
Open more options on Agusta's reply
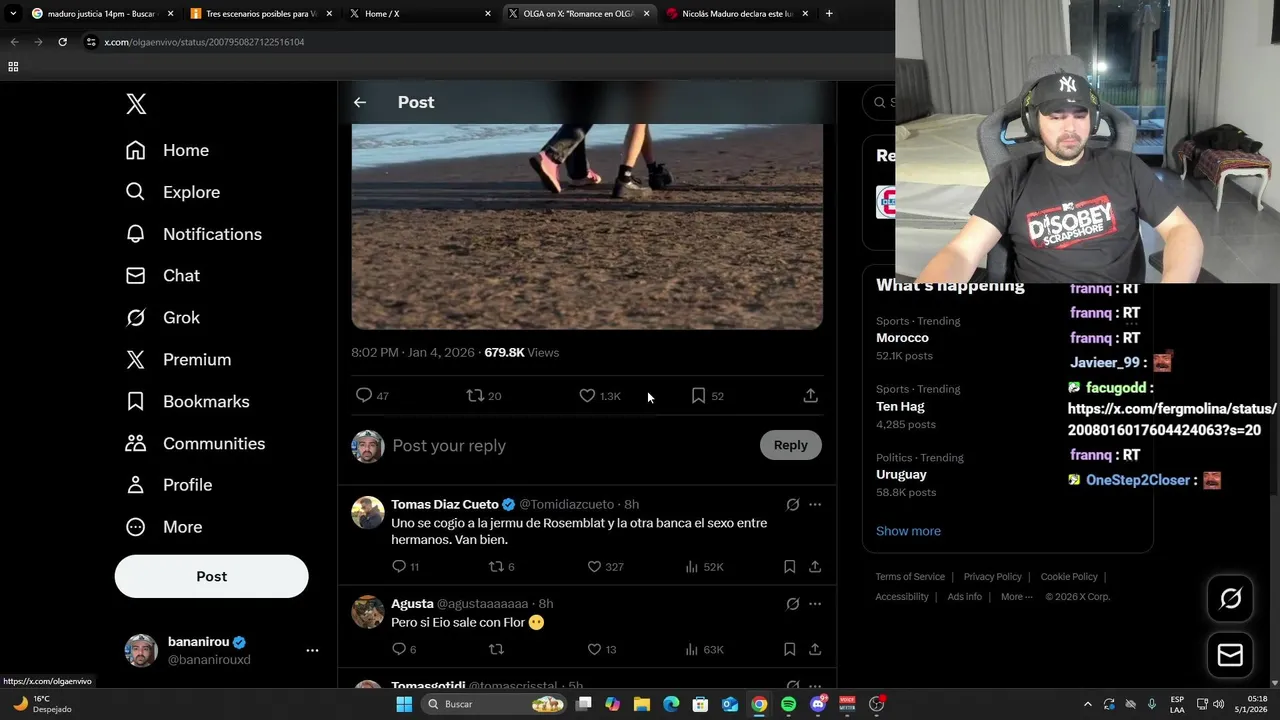[x=815, y=604]
